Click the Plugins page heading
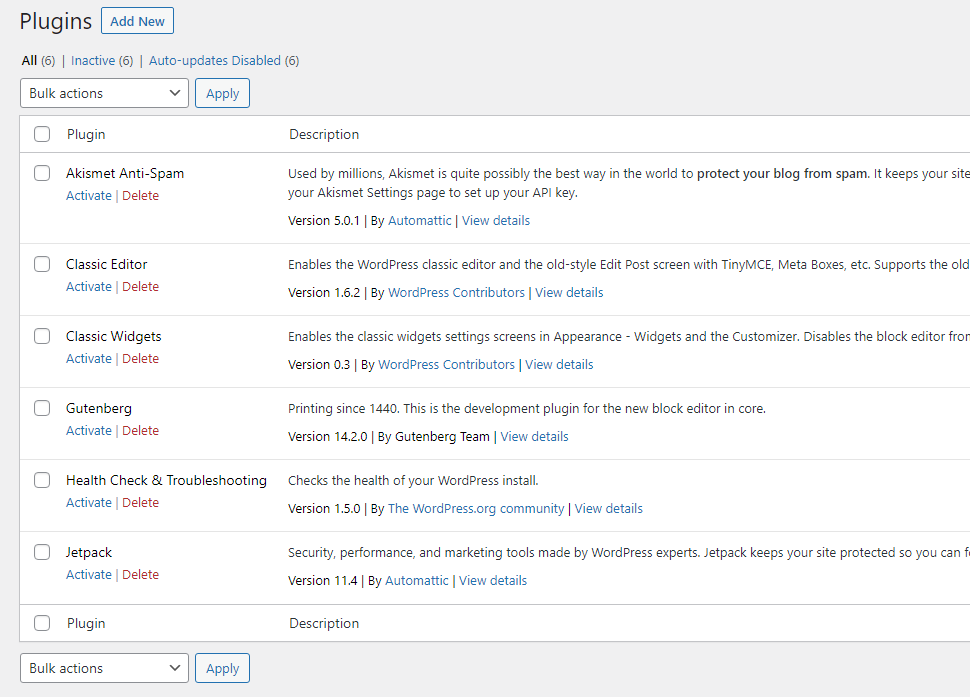Viewport: 970px width, 697px height. tap(56, 21)
